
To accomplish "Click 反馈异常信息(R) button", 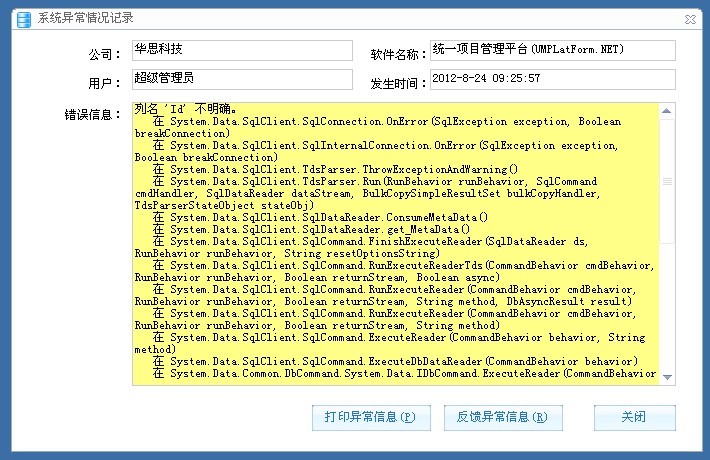I will coord(503,417).
